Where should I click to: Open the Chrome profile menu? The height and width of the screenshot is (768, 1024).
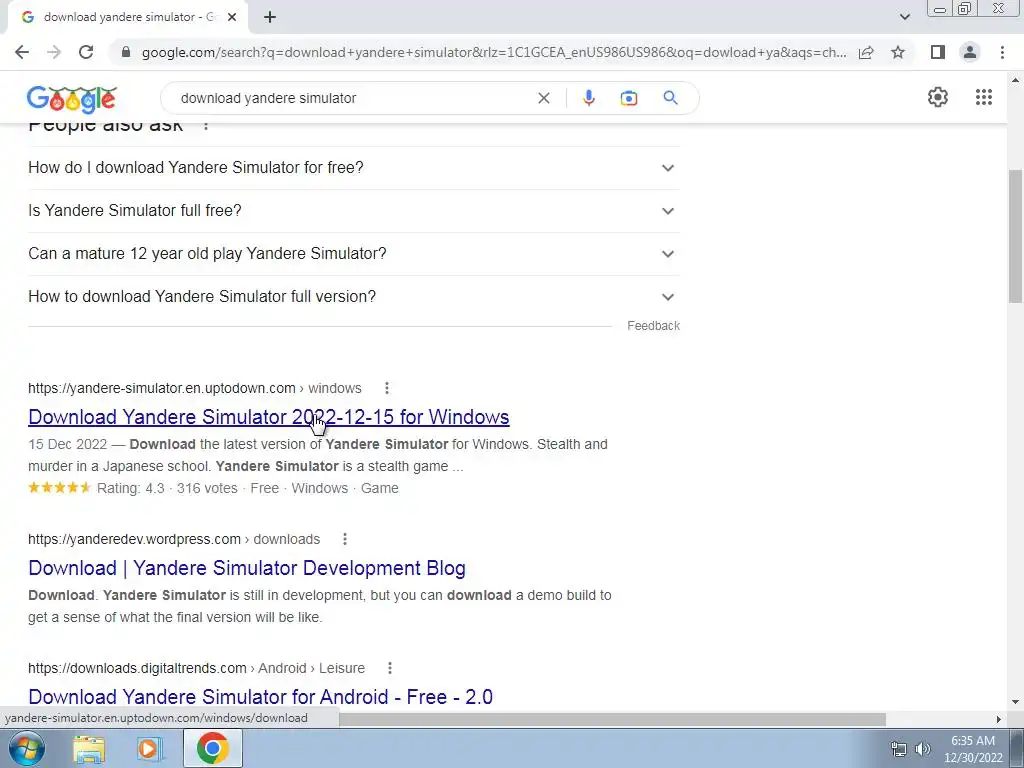[970, 52]
